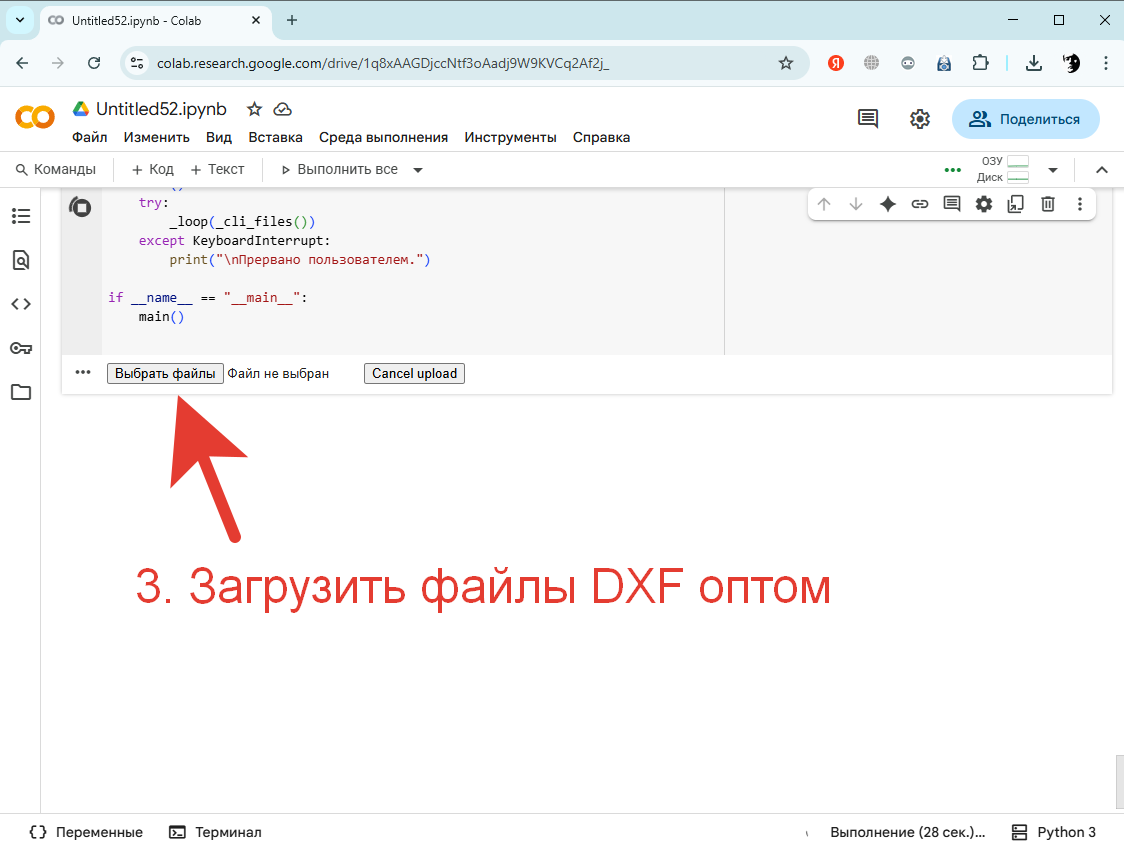The width and height of the screenshot is (1124, 850).
Task: Delete the current cell
Action: (1047, 204)
